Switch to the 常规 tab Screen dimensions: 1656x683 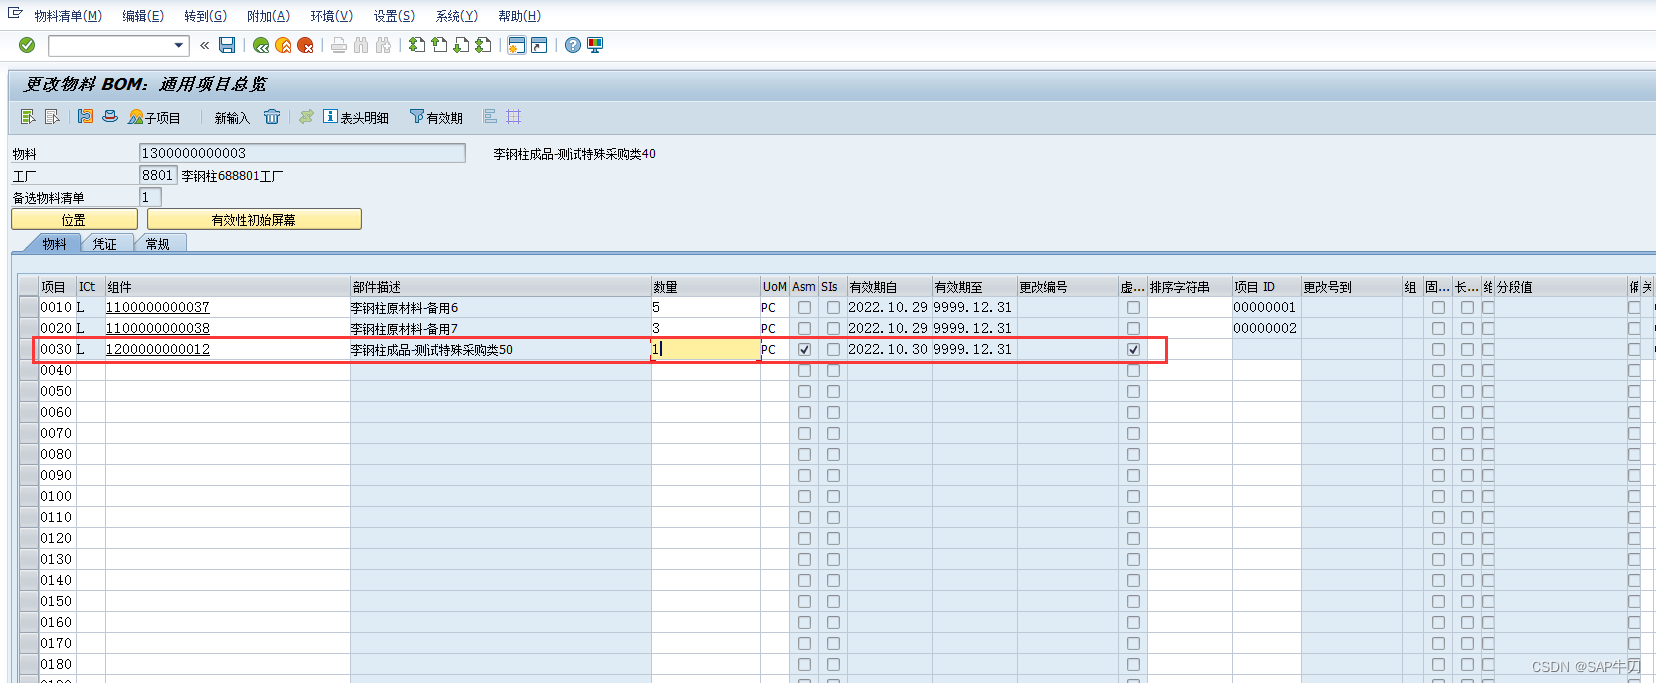pos(158,244)
